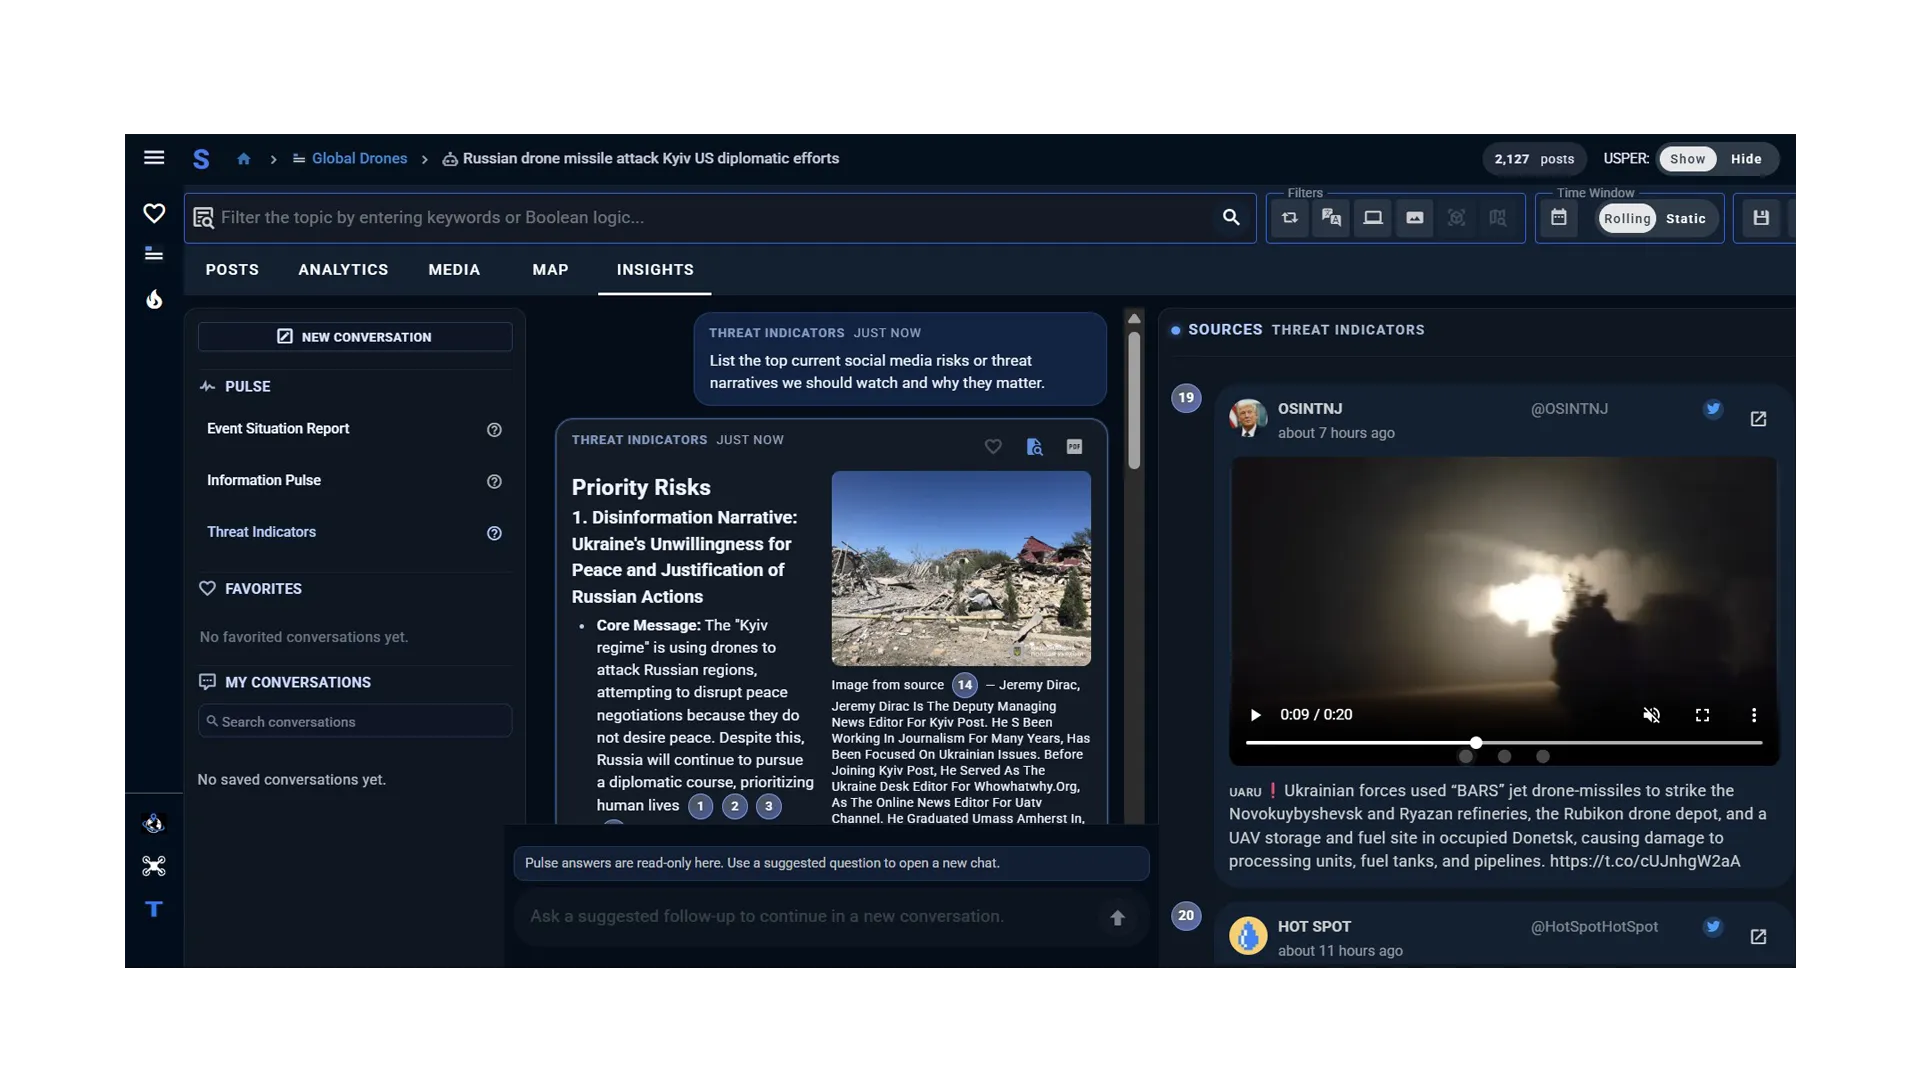Toggle the retweet filter icon

1290,218
